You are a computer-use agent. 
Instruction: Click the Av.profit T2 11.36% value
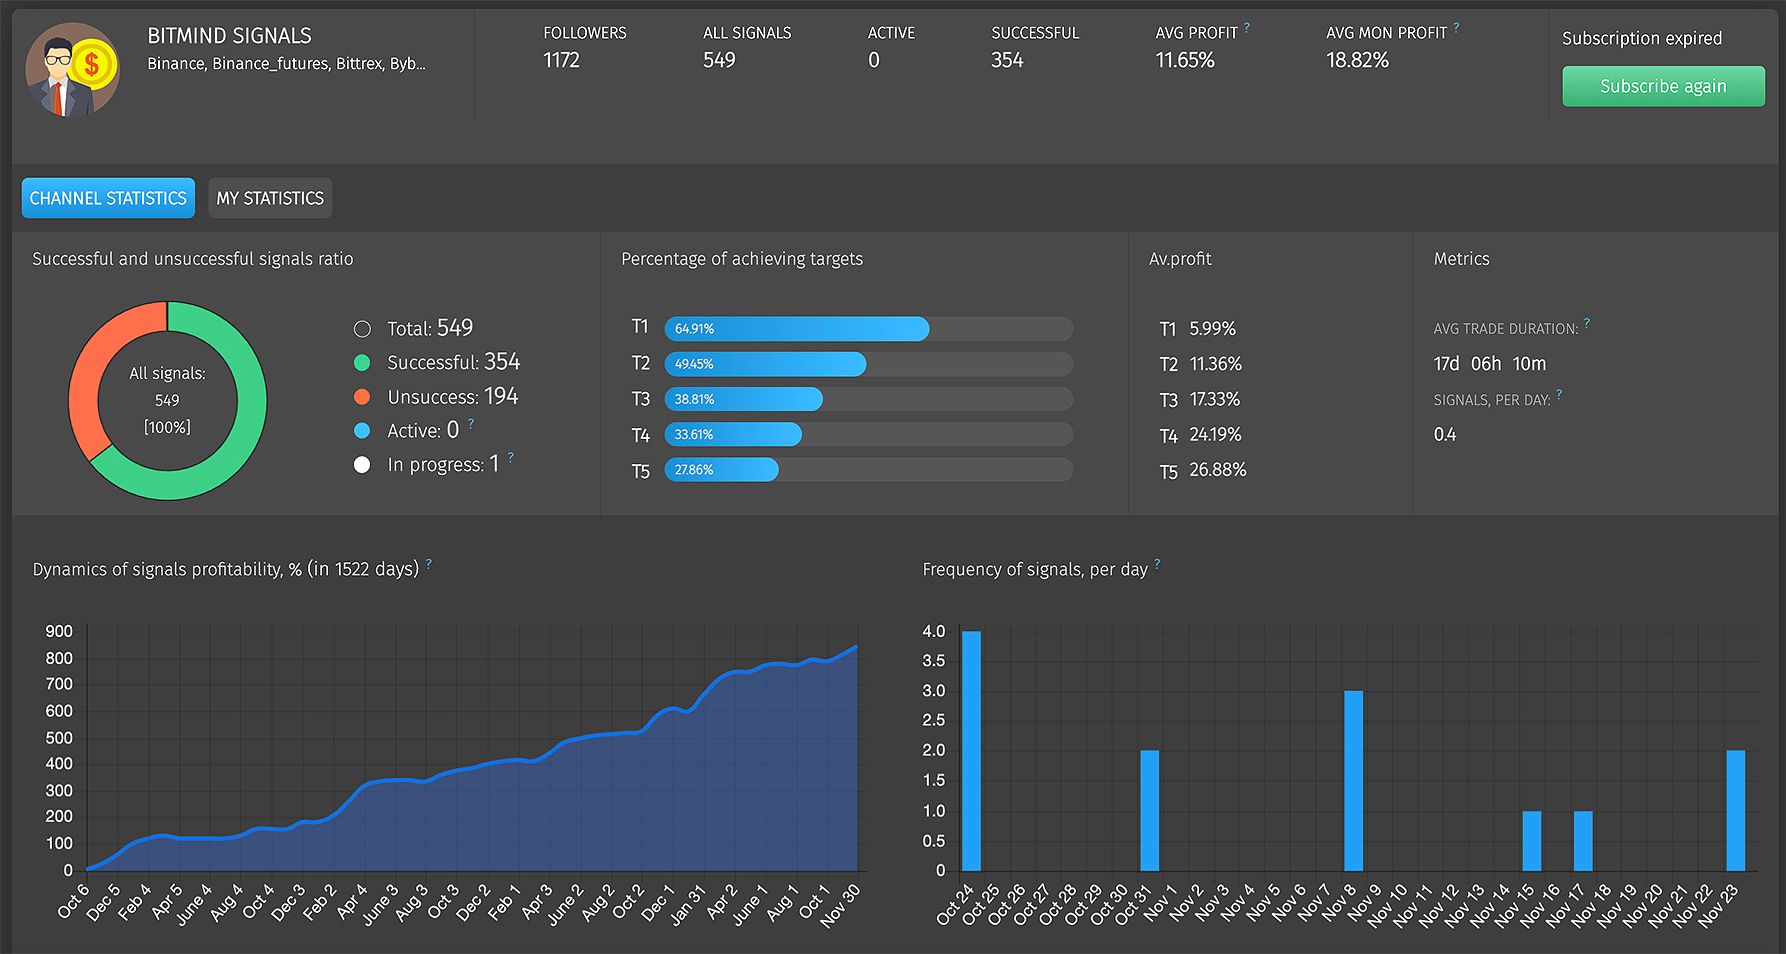[1215, 364]
